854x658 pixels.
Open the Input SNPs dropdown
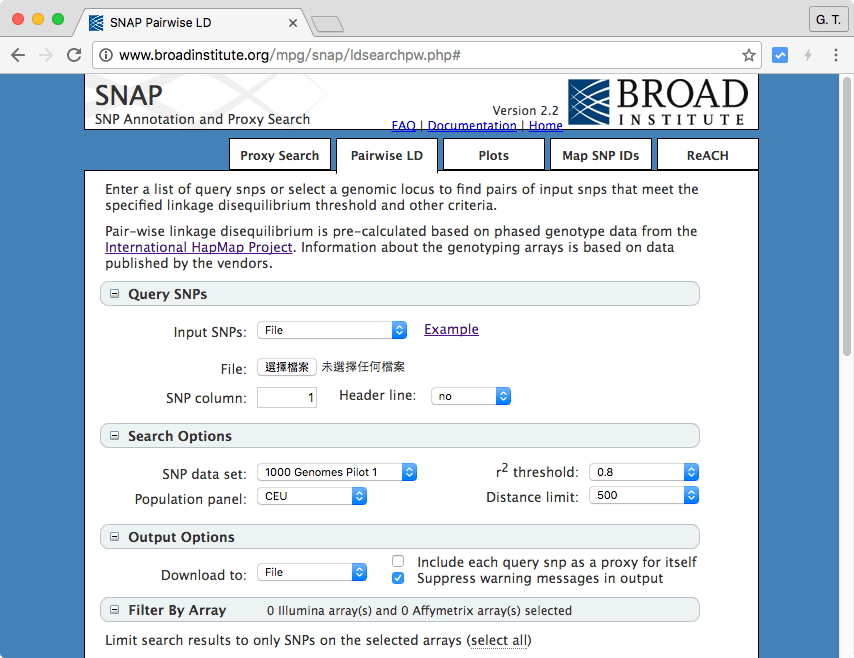click(331, 330)
